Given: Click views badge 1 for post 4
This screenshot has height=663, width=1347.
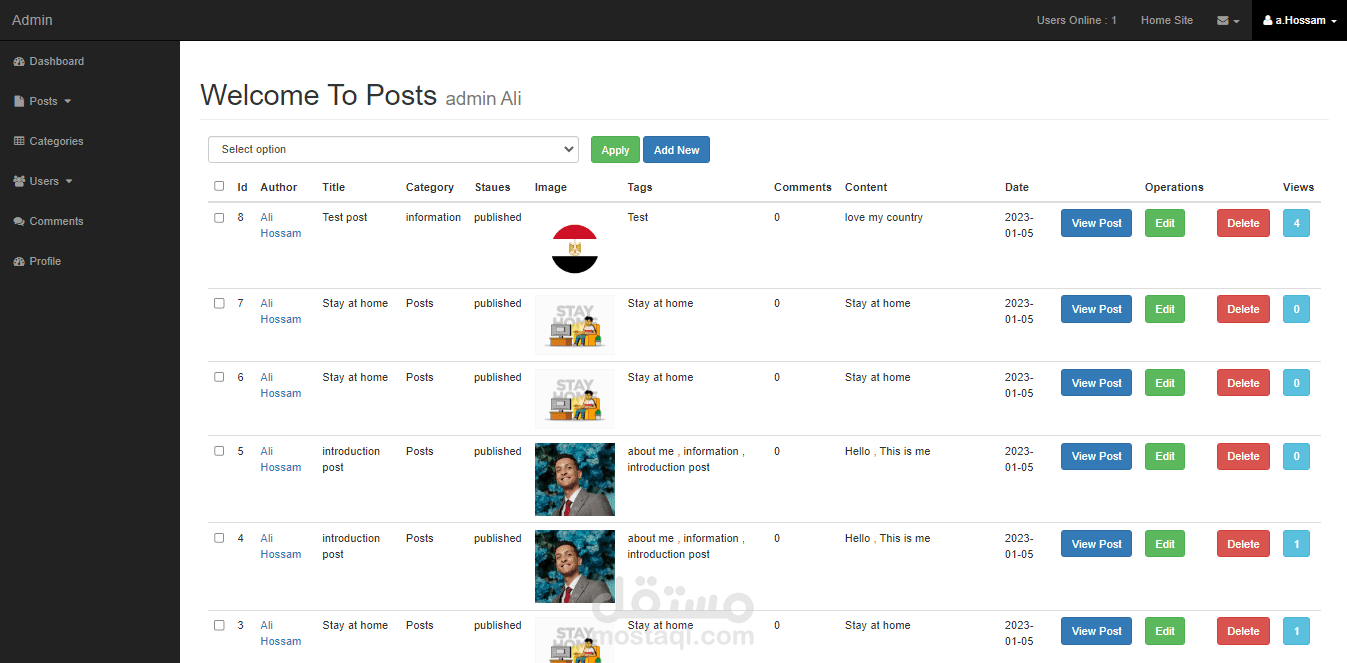Looking at the screenshot, I should coord(1296,544).
